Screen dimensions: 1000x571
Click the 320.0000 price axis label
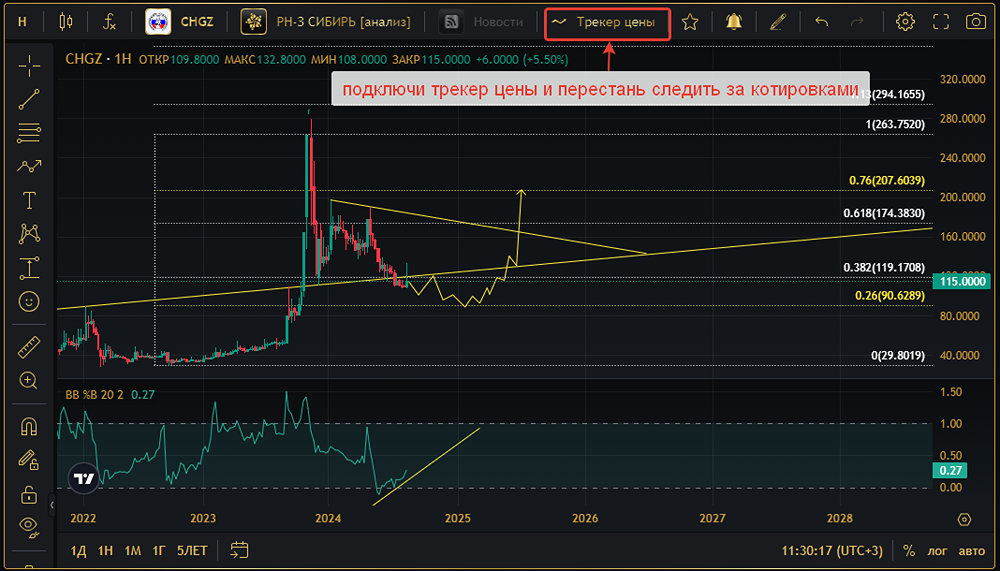963,80
